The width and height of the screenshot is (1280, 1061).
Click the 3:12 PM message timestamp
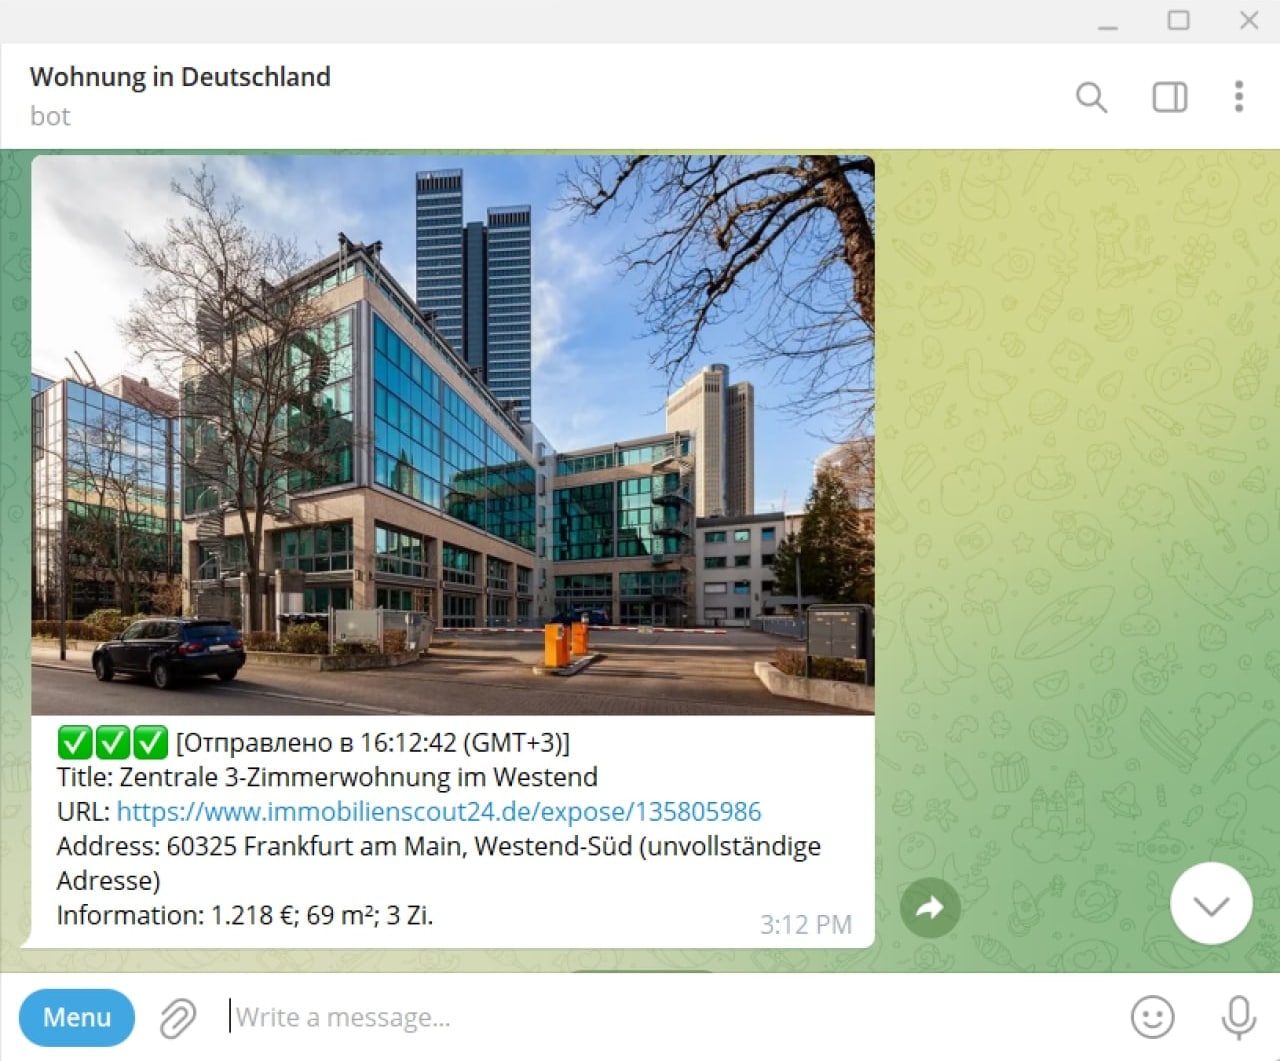point(805,924)
